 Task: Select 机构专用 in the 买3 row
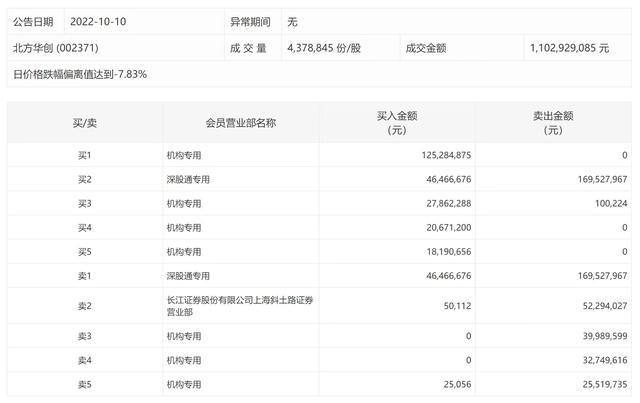[184, 203]
